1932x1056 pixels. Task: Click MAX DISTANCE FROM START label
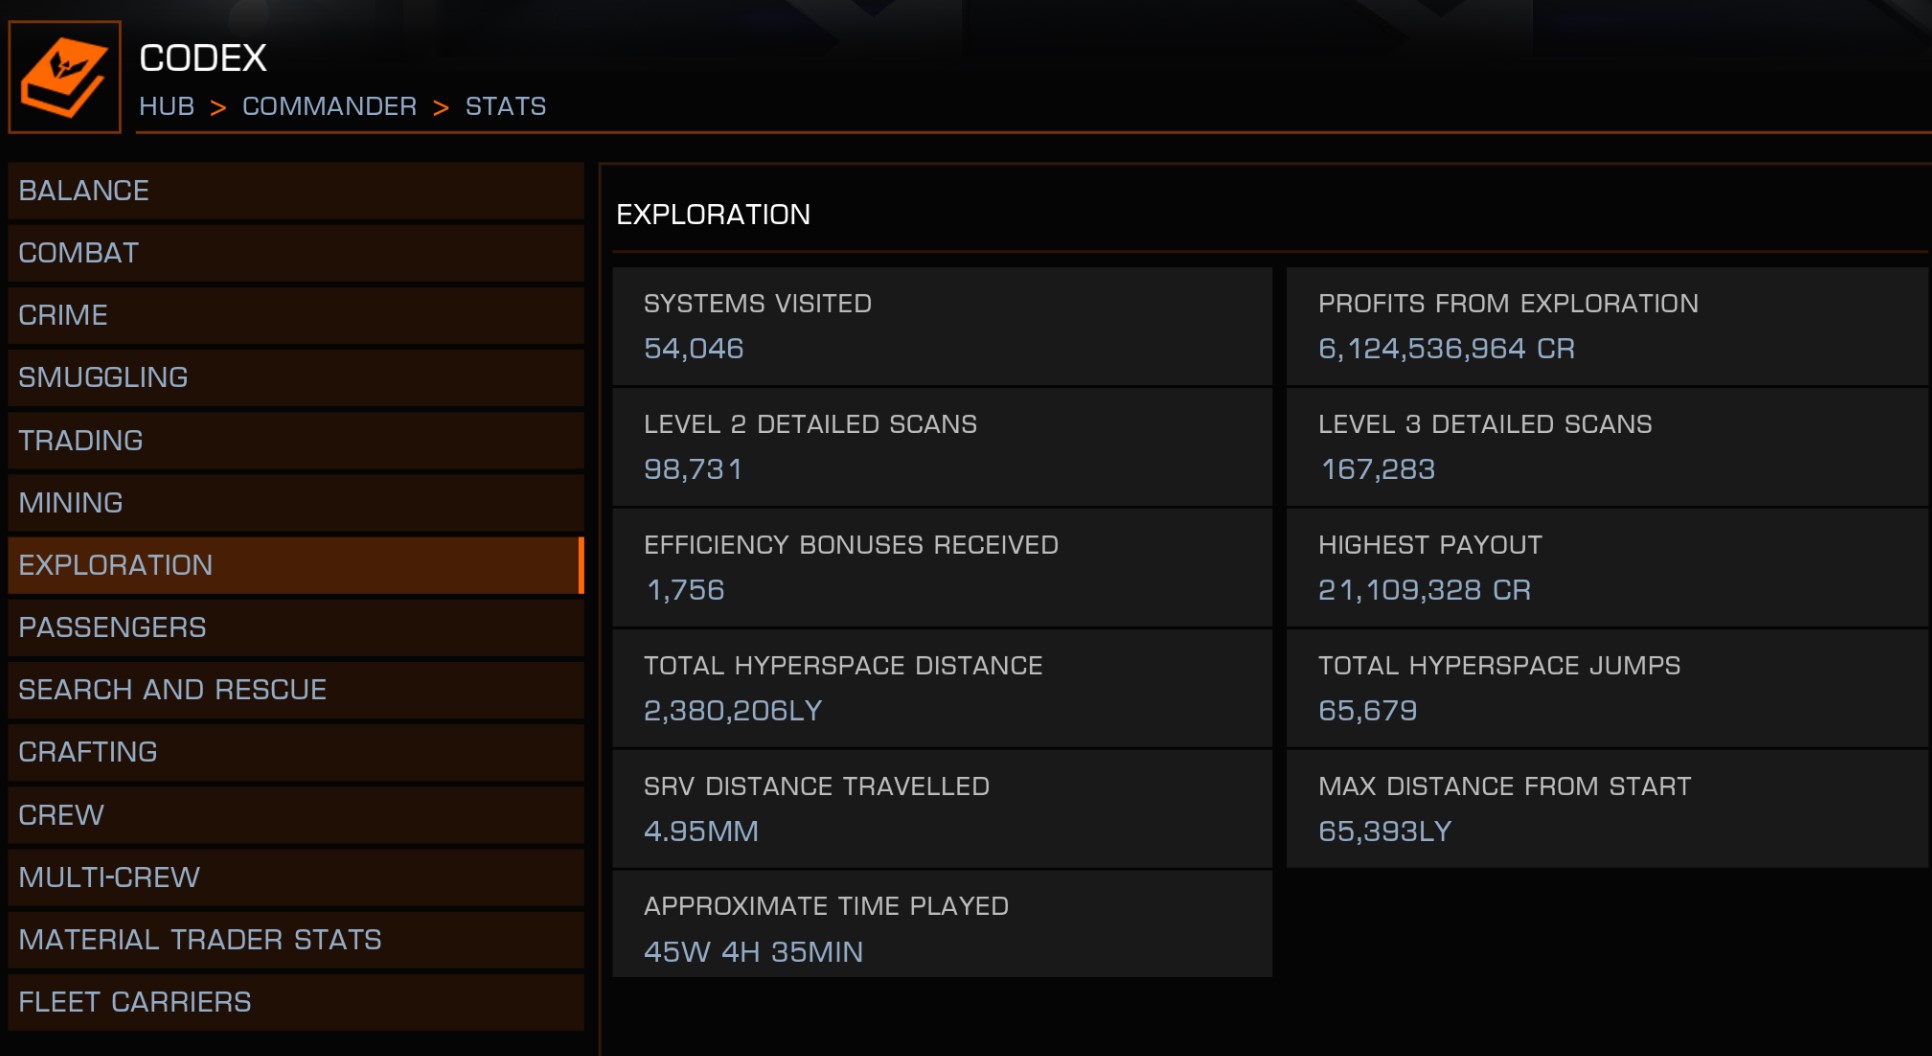1504,787
